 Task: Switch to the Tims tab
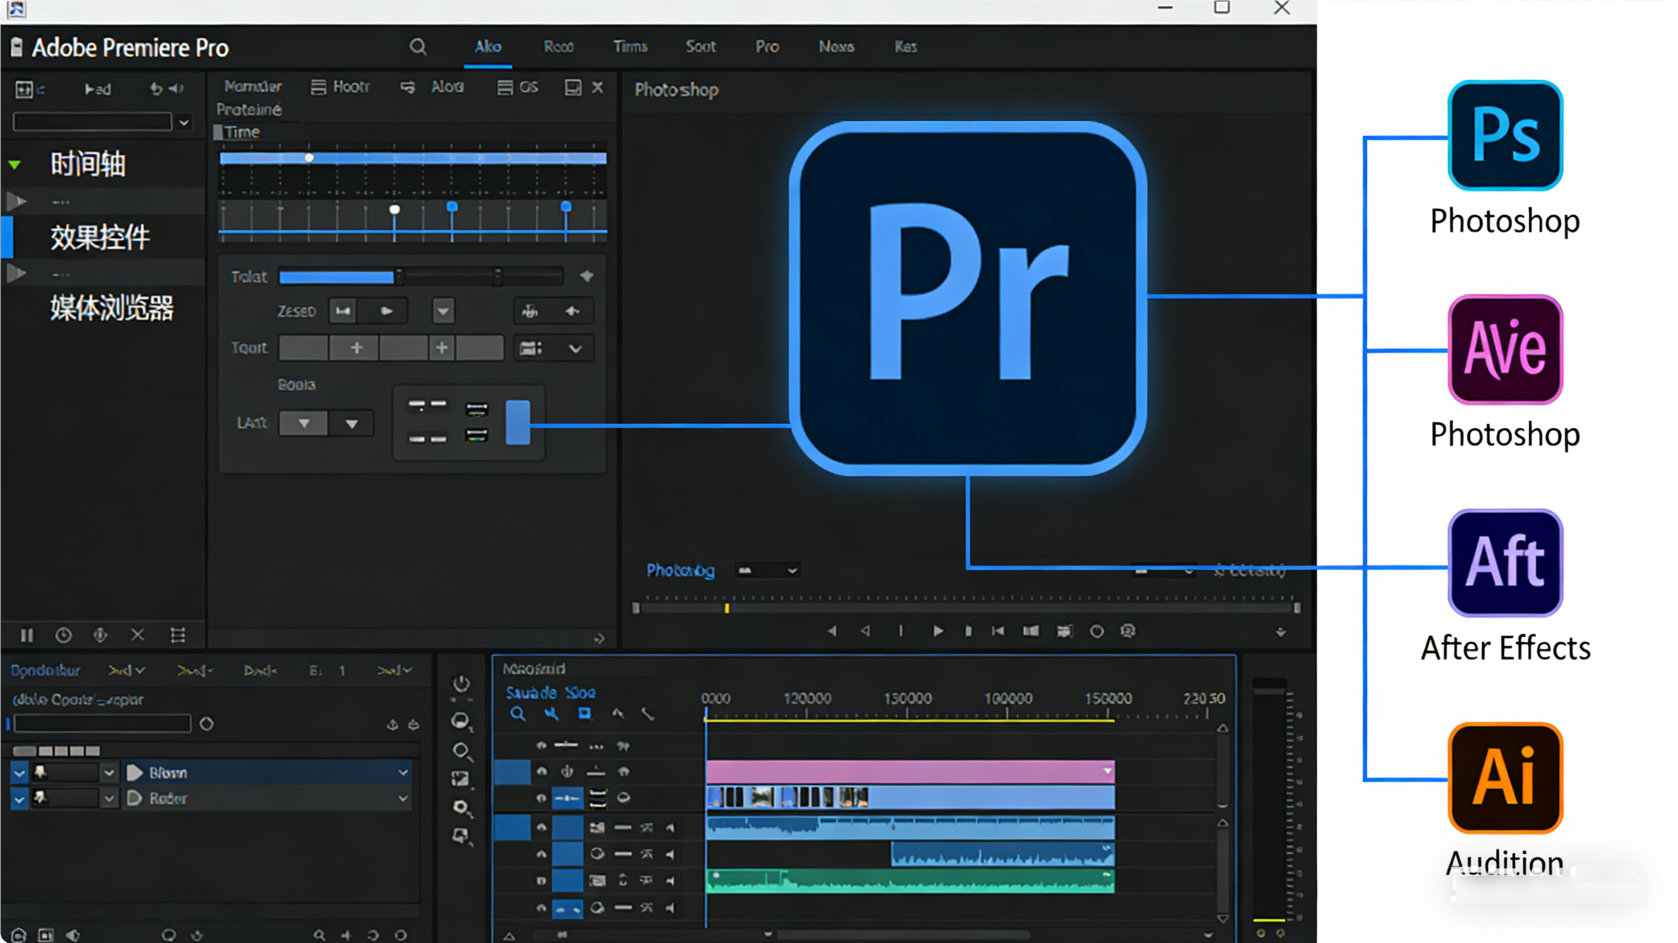[630, 47]
